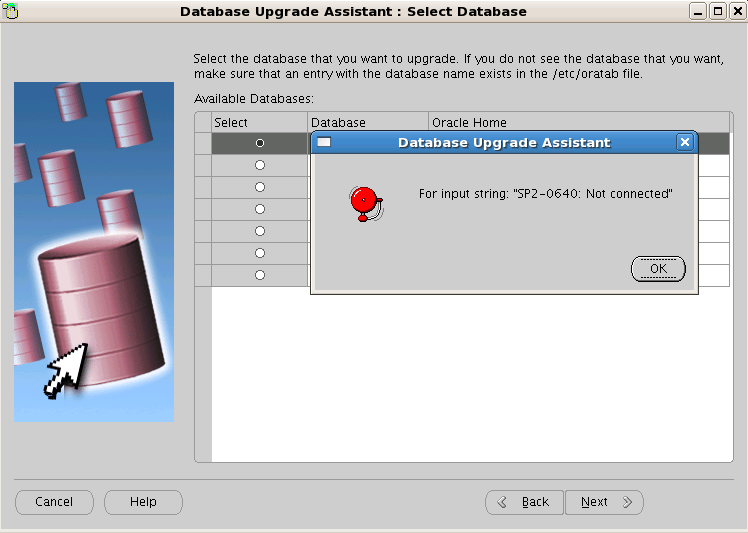748x533 pixels.
Task: Click the Oracle Home column header
Action: point(579,123)
